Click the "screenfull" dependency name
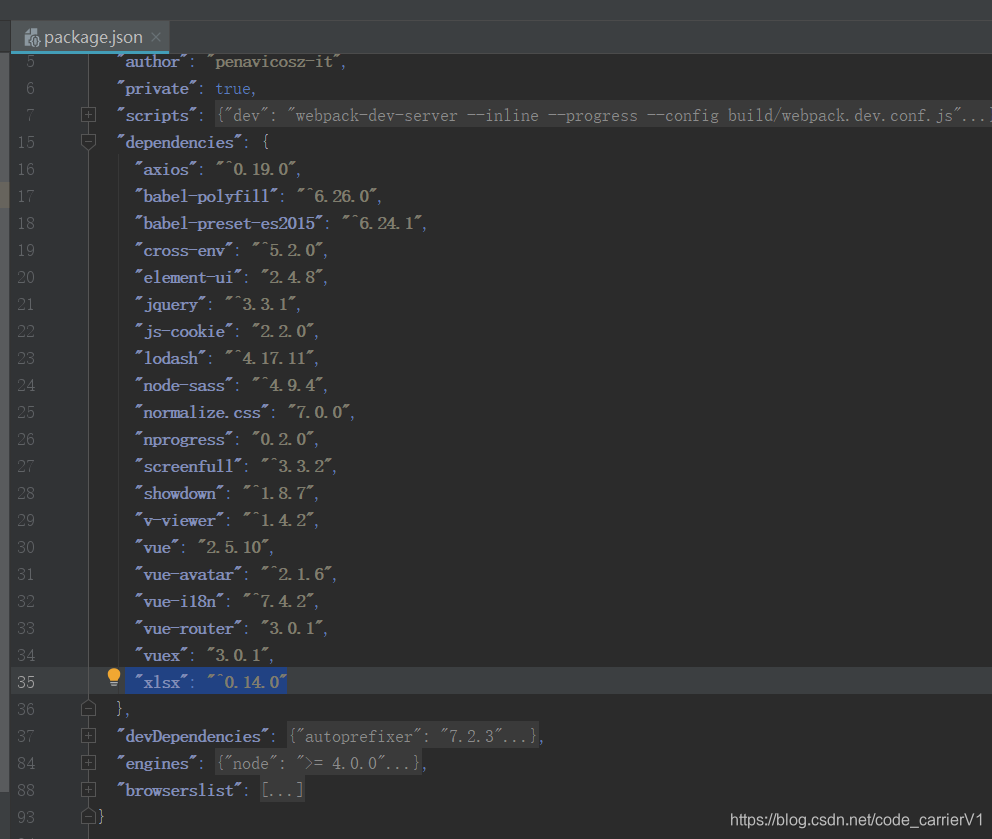 pos(189,466)
